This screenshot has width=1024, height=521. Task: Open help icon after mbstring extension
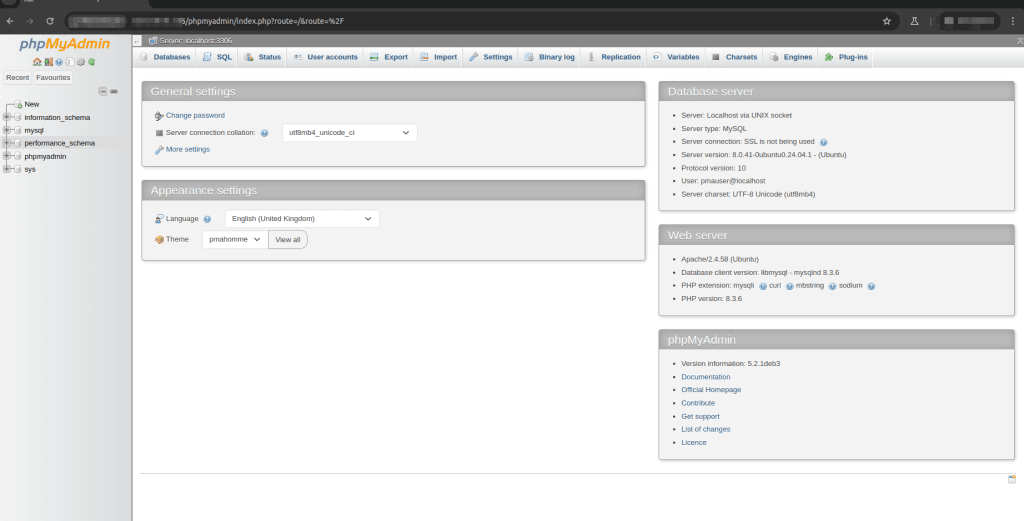pyautogui.click(x=833, y=286)
